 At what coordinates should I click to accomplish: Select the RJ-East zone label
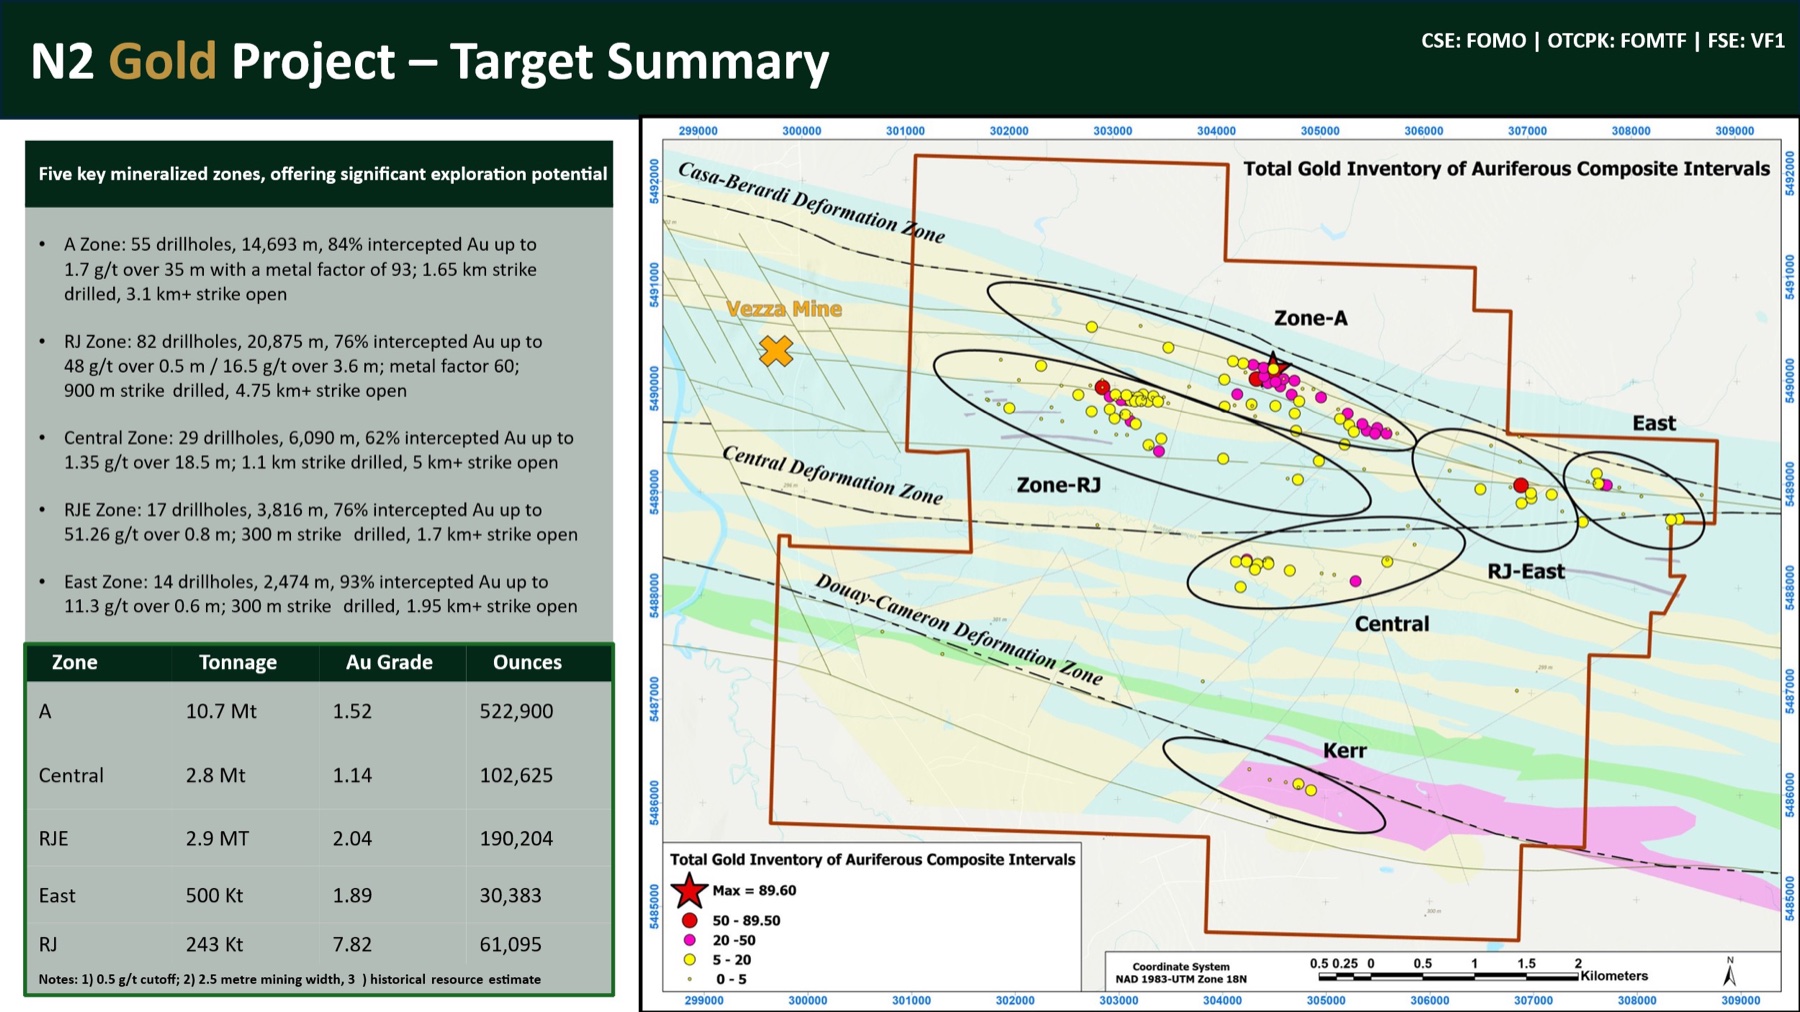(x=1528, y=572)
